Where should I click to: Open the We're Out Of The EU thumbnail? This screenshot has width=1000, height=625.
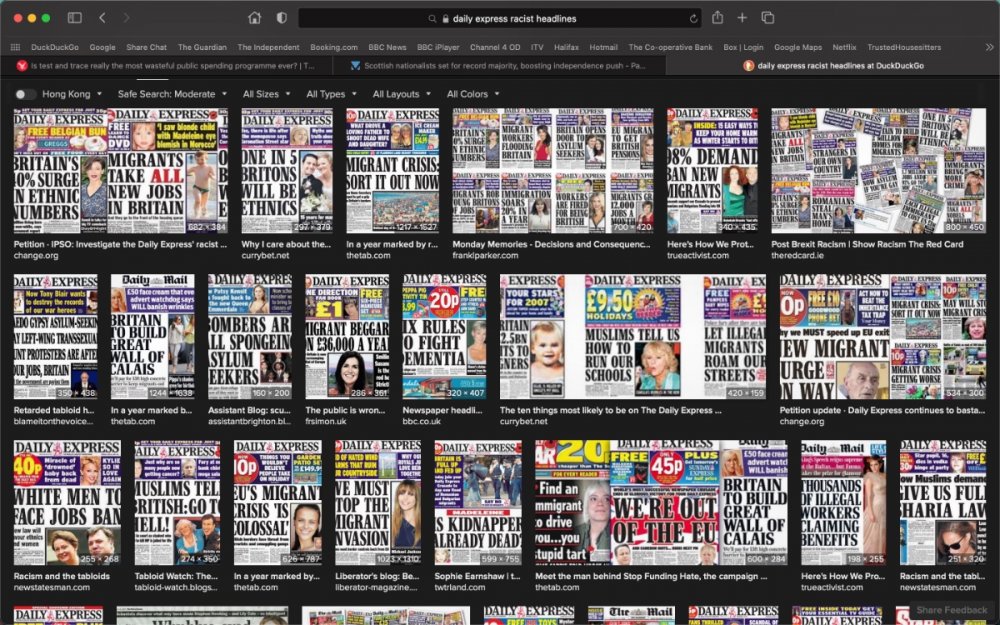coord(661,503)
